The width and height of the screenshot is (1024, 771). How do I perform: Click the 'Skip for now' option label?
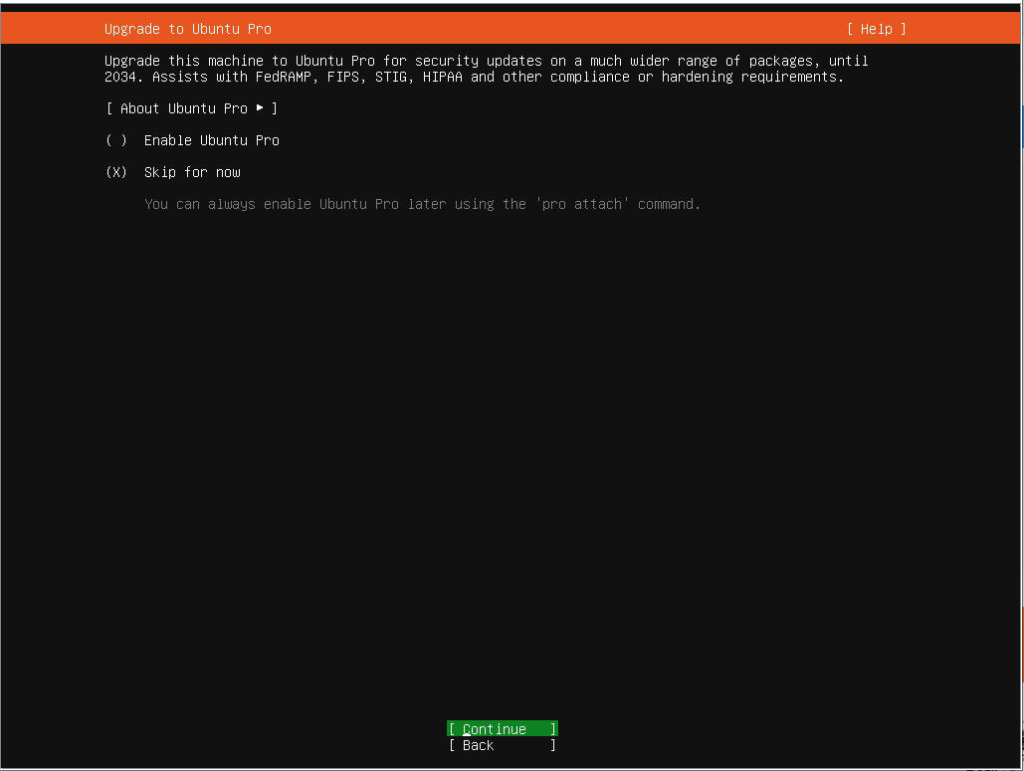click(x=192, y=172)
